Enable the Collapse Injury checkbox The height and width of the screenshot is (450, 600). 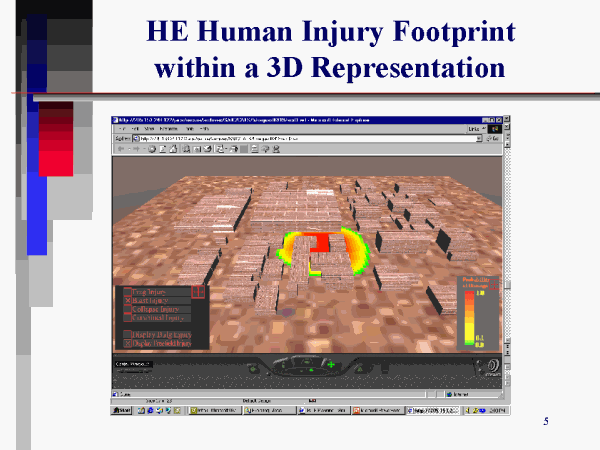[128, 309]
